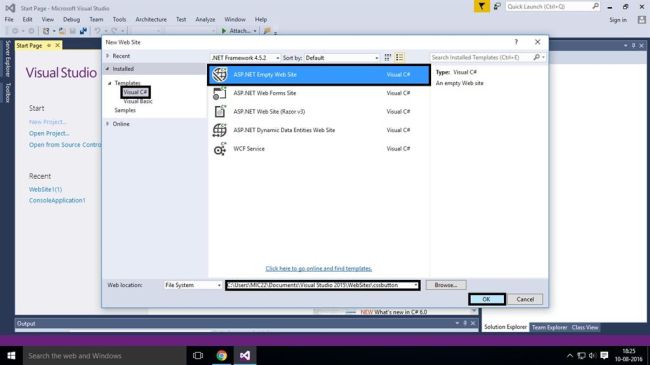Image resolution: width=650 pixels, height=365 pixels.
Task: Expand the Online node
Action: tap(108, 124)
